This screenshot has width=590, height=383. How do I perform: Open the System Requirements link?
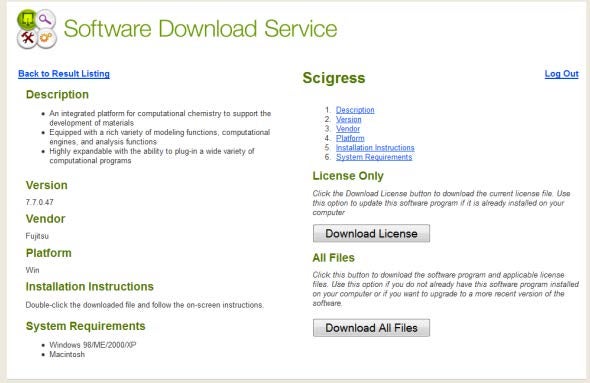click(374, 157)
